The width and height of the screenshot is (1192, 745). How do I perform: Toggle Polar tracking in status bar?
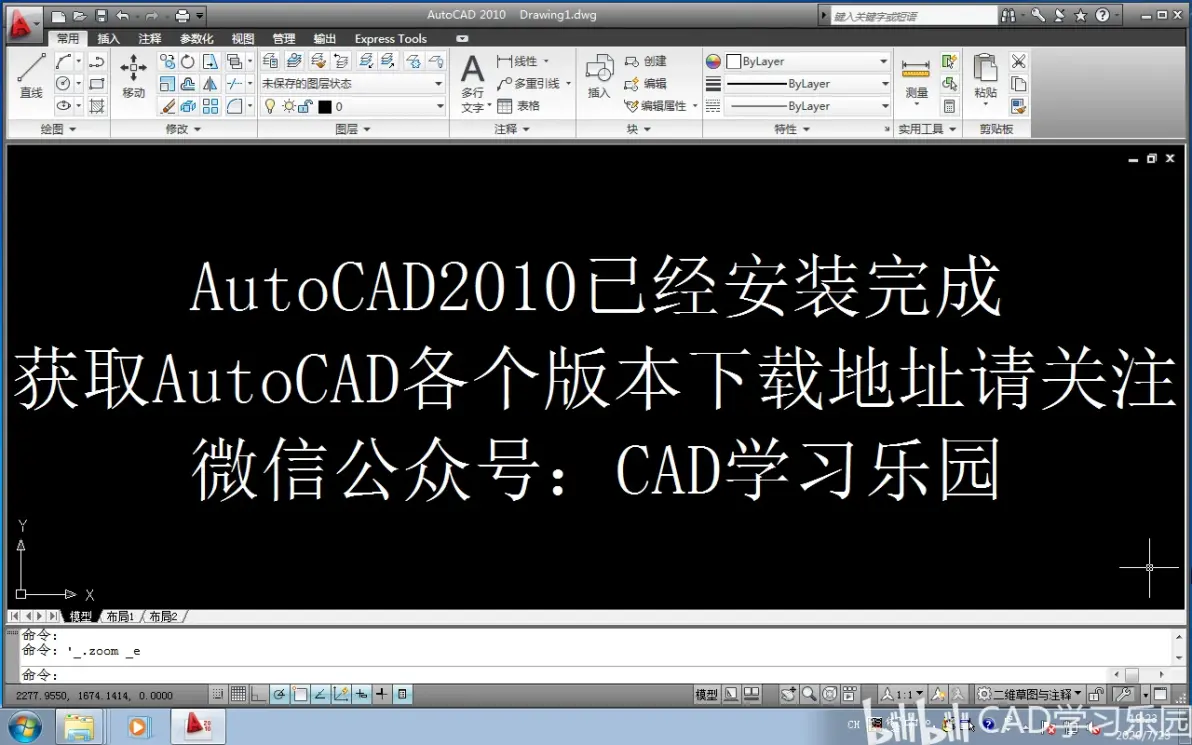279,694
